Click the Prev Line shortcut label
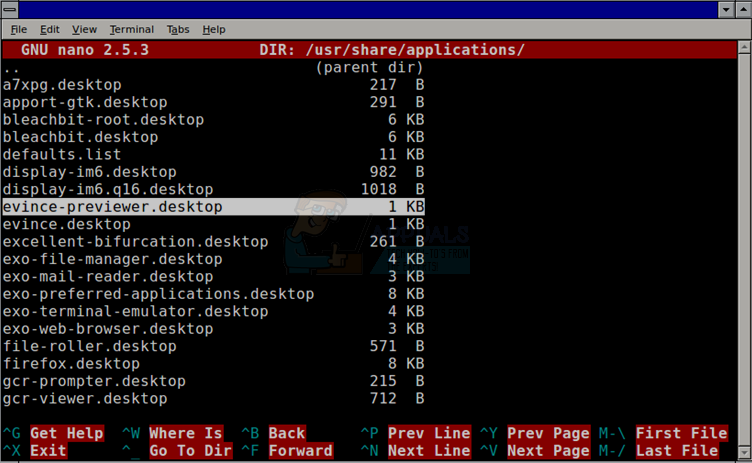Image resolution: width=752 pixels, height=463 pixels. pyautogui.click(x=429, y=433)
